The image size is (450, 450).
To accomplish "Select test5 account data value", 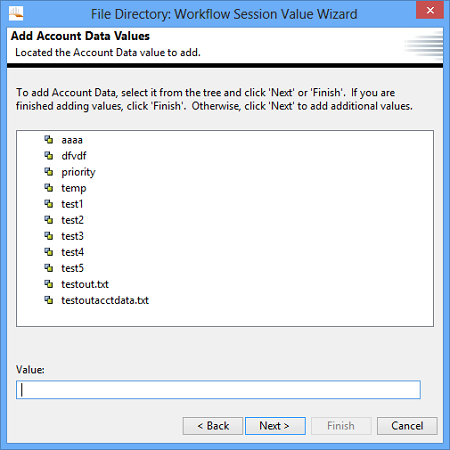I will [72, 268].
